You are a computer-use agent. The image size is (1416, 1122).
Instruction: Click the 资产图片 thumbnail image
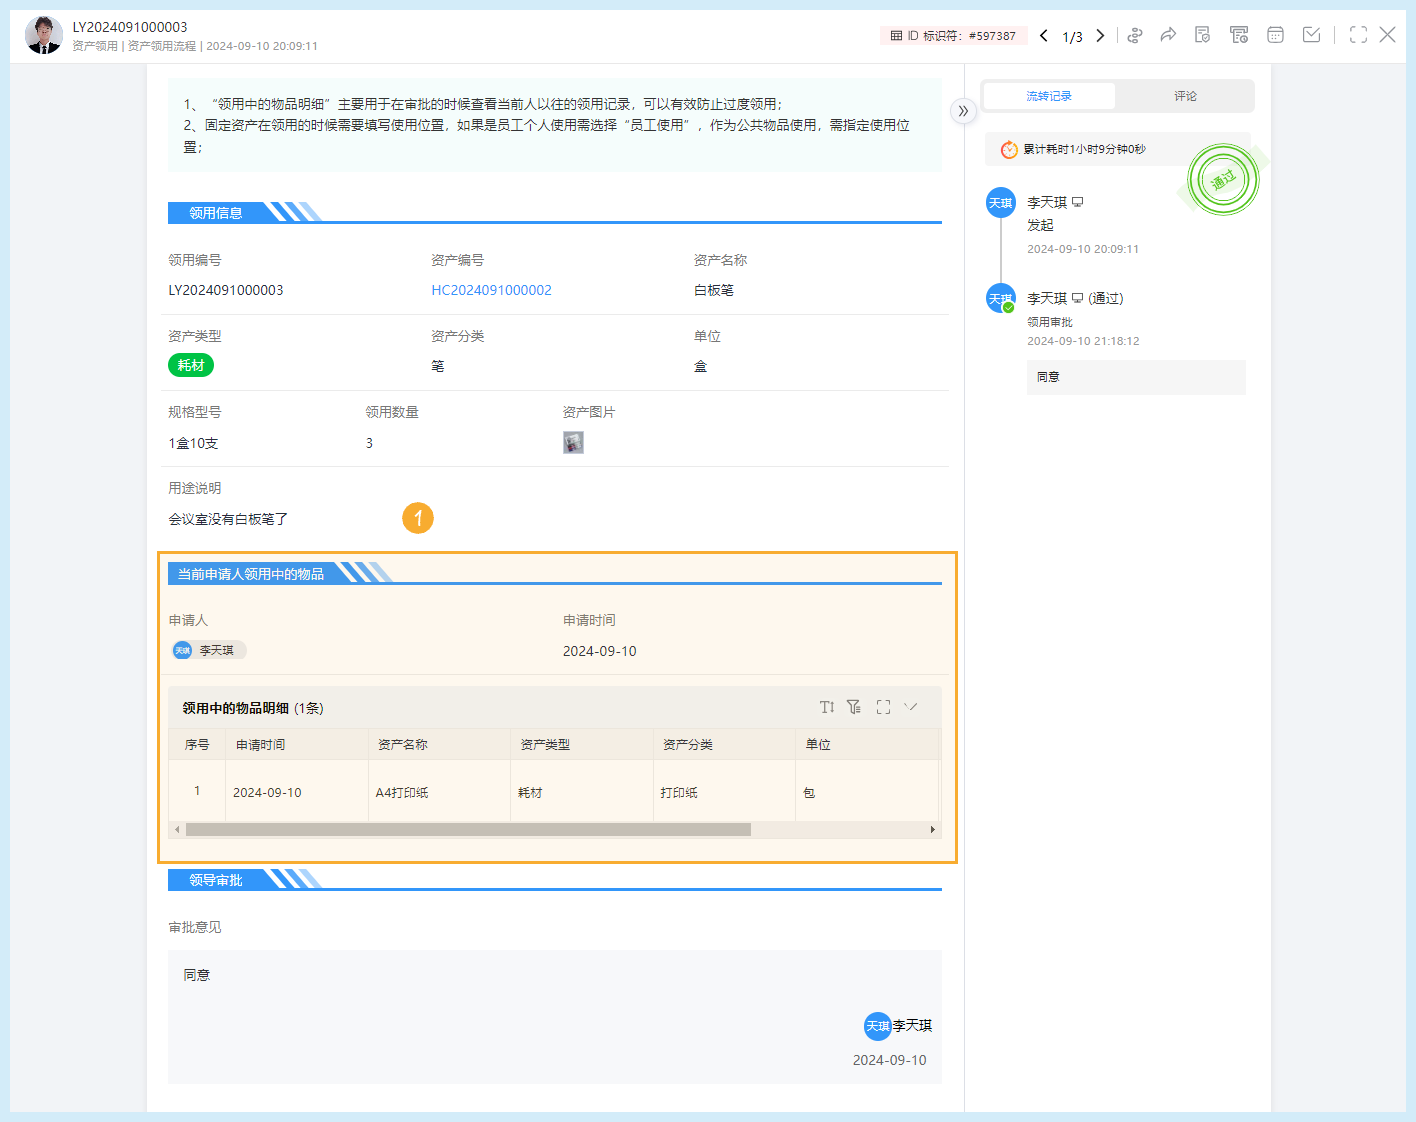[x=573, y=442]
